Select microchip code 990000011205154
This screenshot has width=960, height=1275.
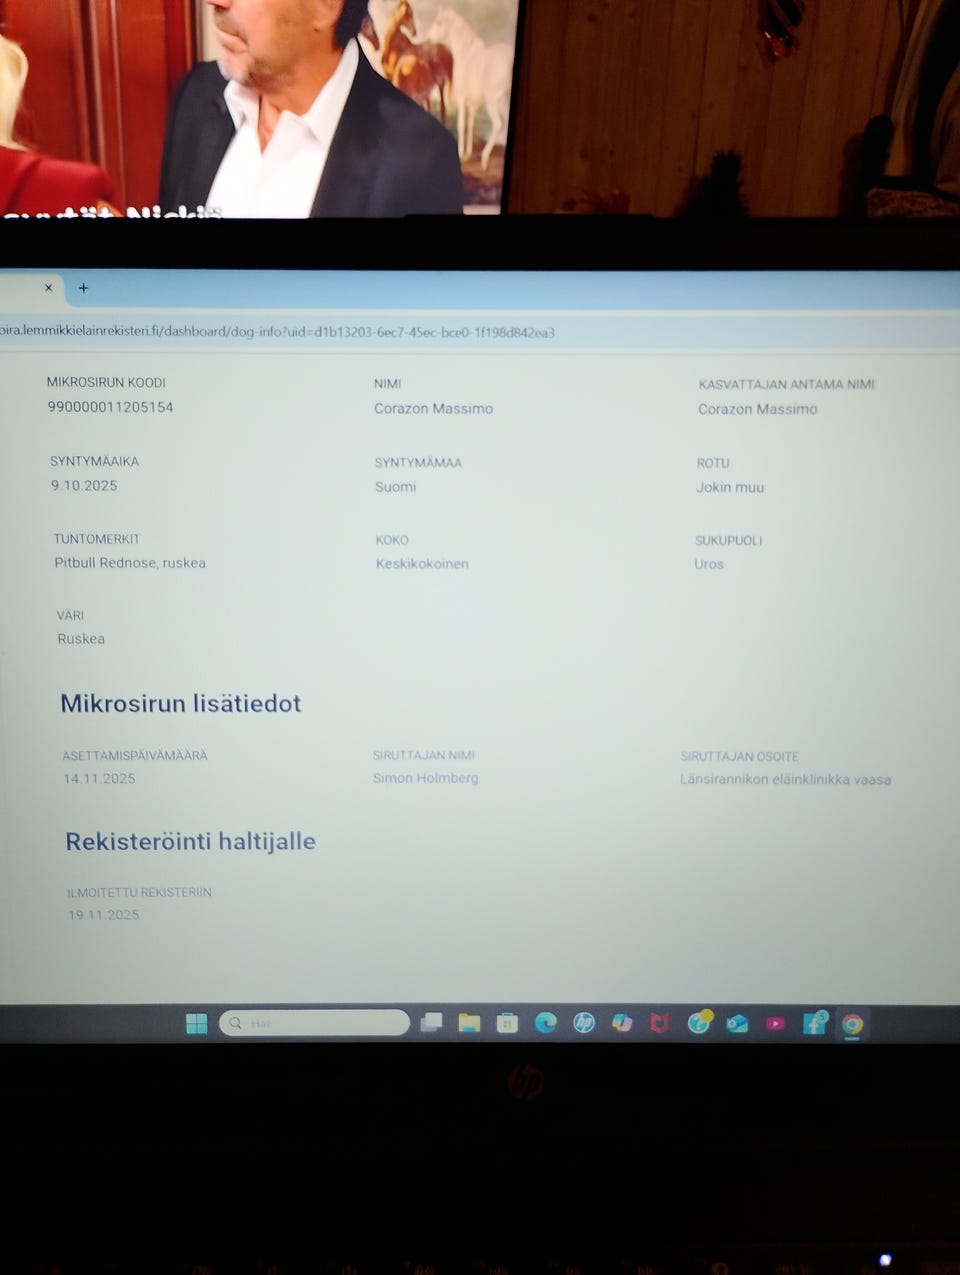coord(110,407)
